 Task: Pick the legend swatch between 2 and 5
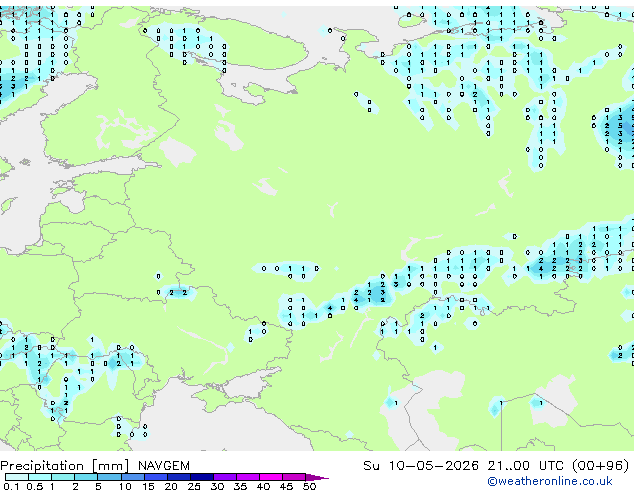[x=86, y=477]
